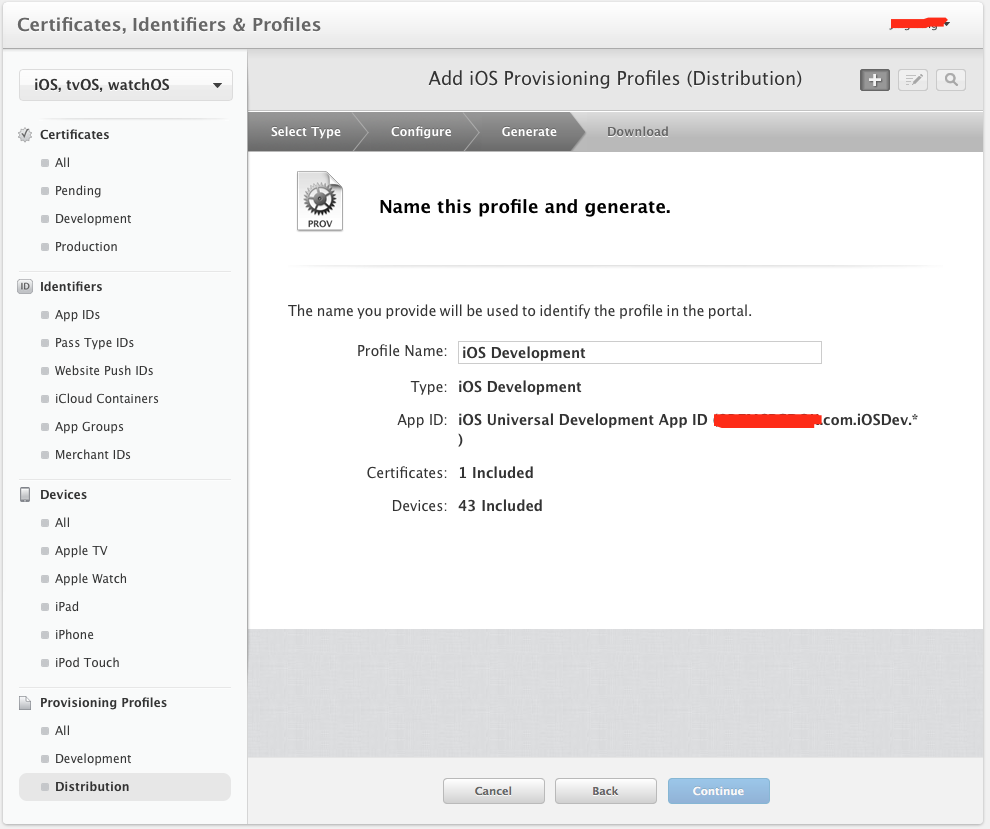Open the account name dropdown at top right

pyautogui.click(x=920, y=24)
